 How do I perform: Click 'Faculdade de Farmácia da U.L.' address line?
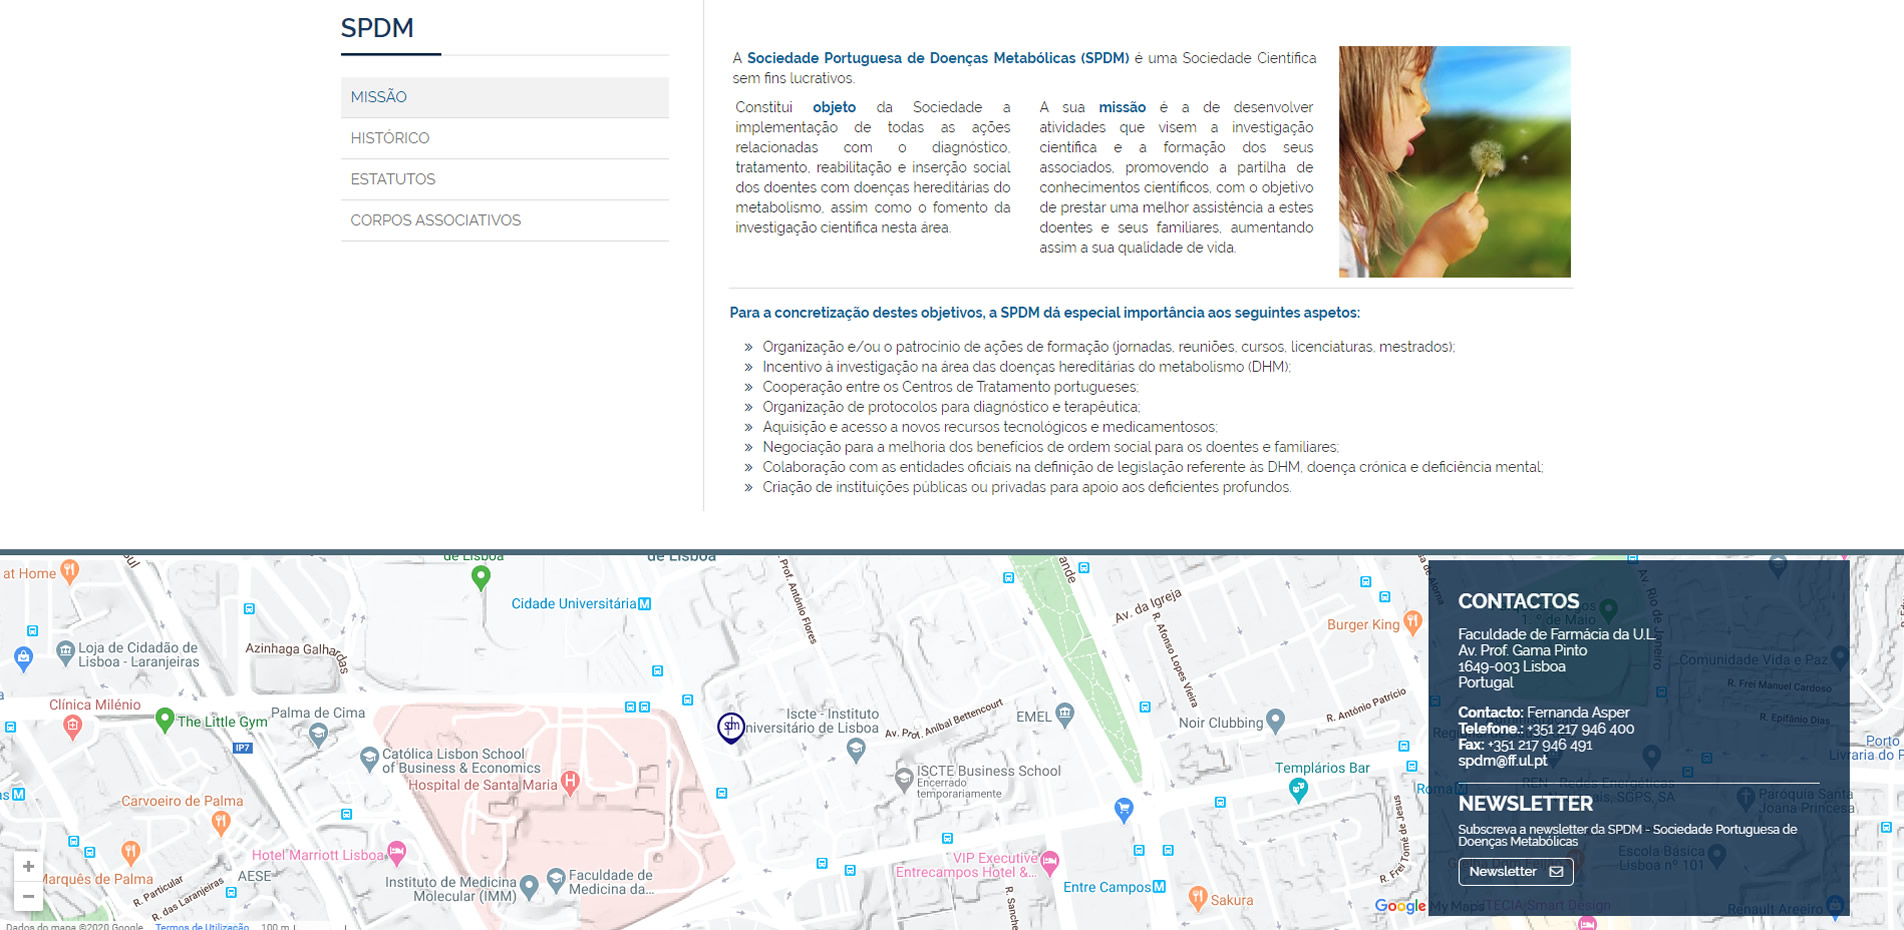[1557, 634]
